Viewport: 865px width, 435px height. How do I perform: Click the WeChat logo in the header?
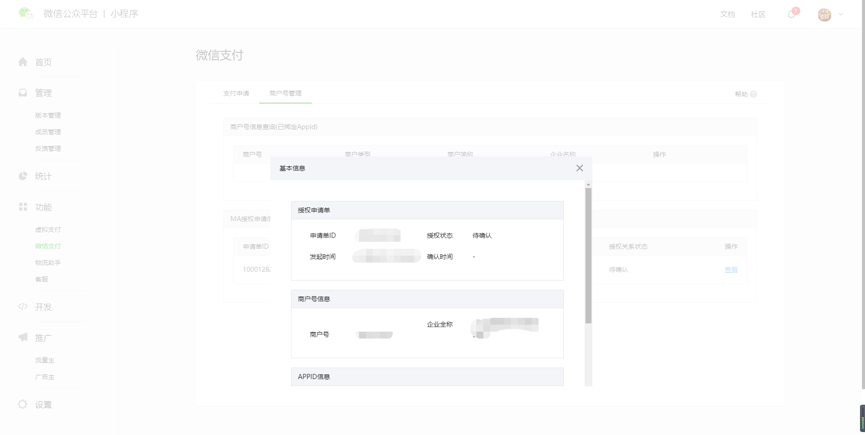(25, 14)
